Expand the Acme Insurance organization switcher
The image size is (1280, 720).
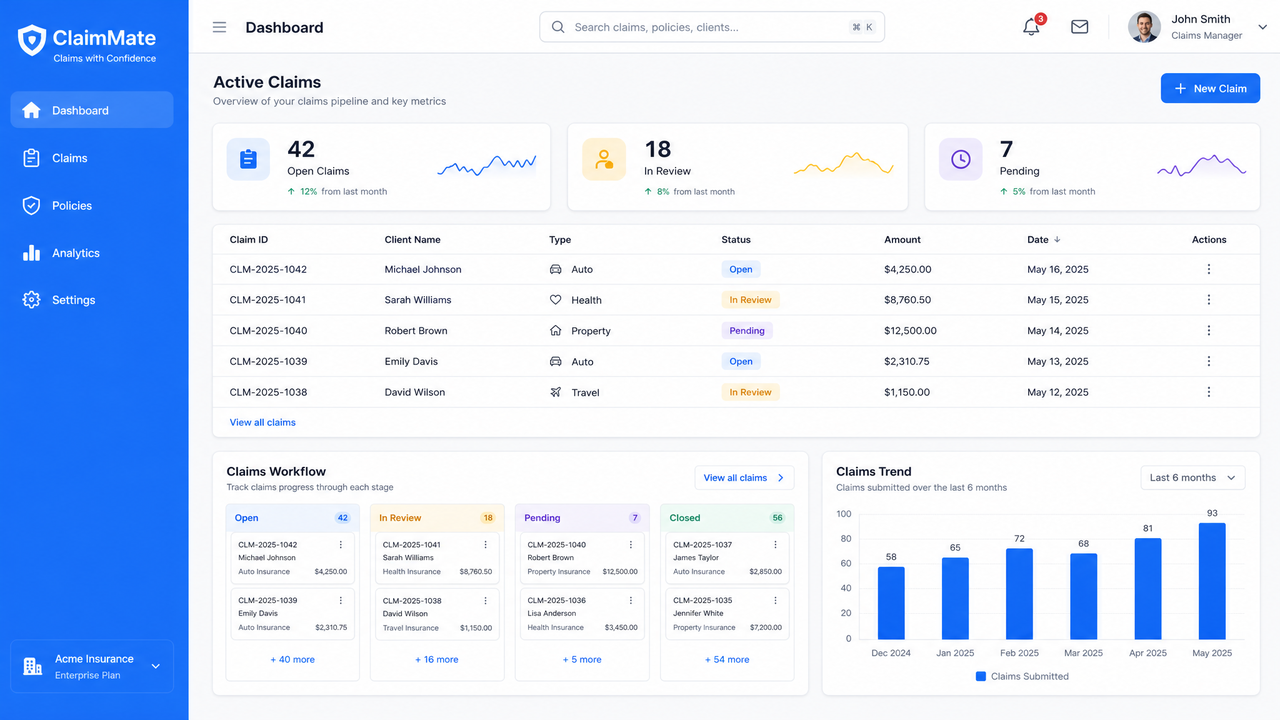tap(92, 666)
